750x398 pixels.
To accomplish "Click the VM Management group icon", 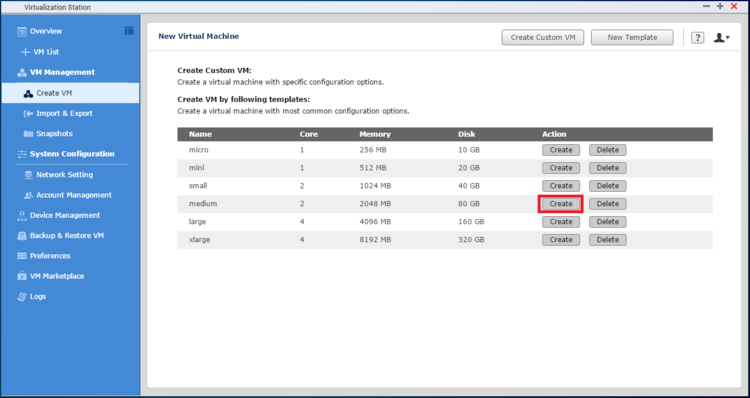I will click(x=22, y=73).
